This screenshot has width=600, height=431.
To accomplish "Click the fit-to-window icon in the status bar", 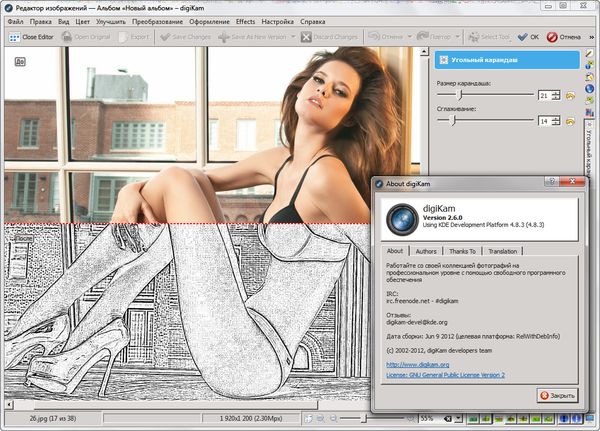I will (x=308, y=419).
